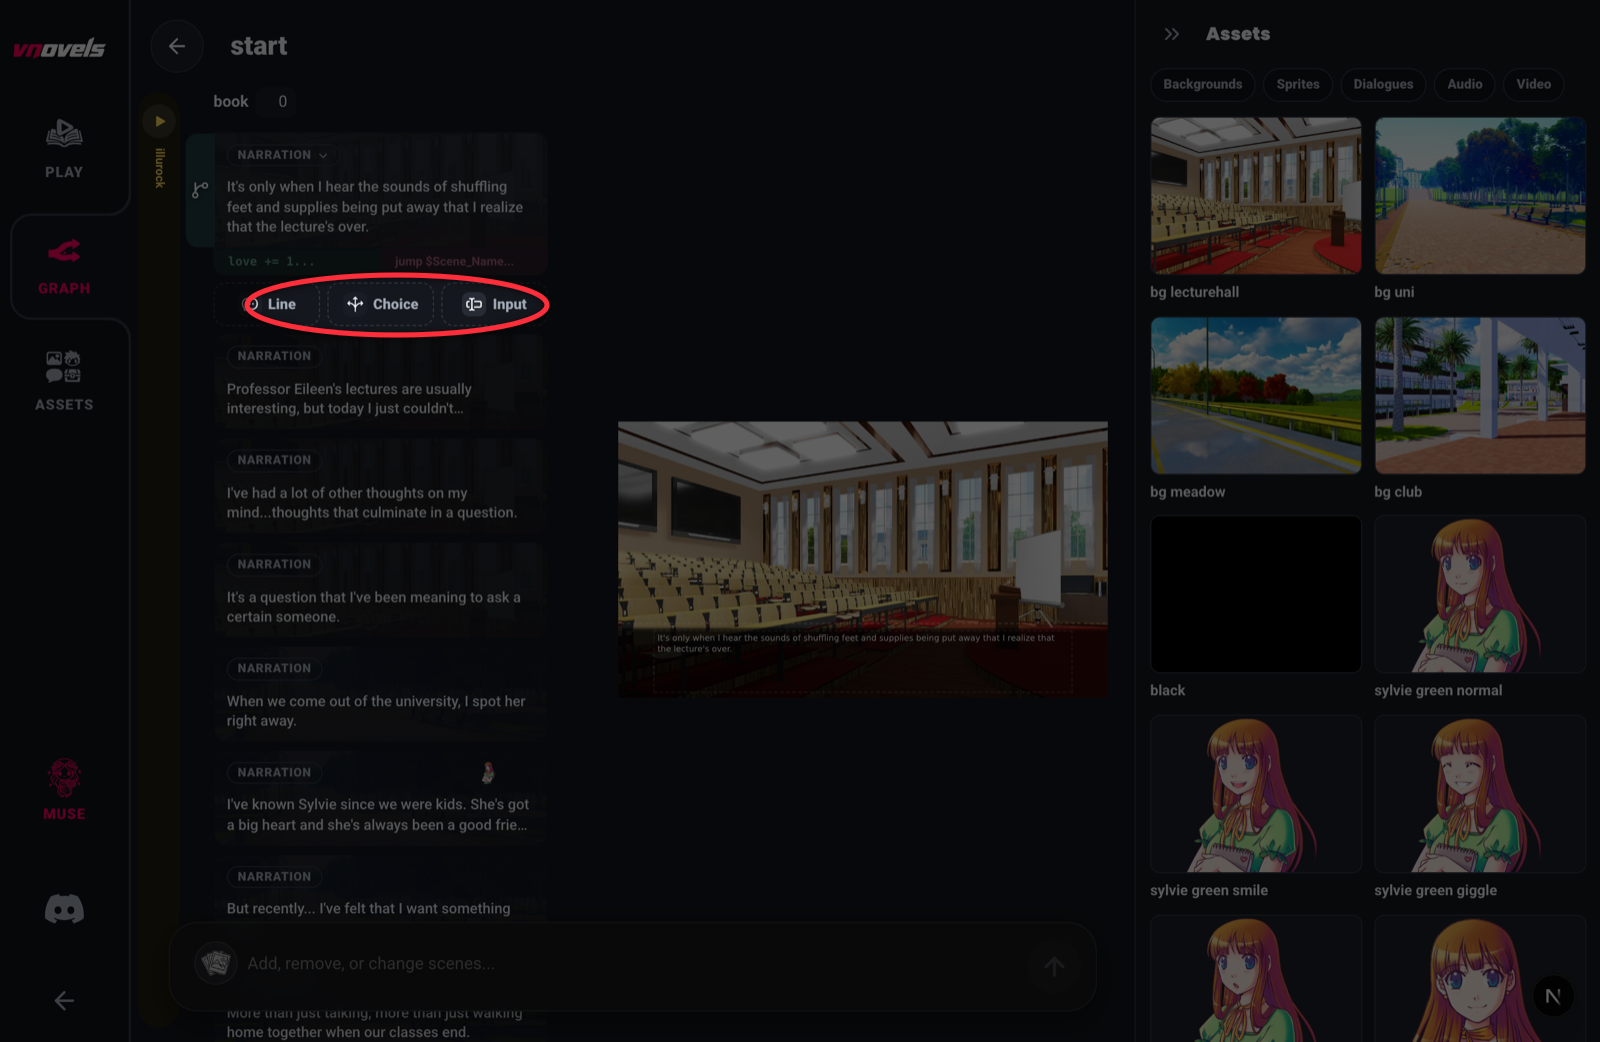Select the bg meadow thumbnail
This screenshot has height=1042, width=1600.
pyautogui.click(x=1256, y=396)
